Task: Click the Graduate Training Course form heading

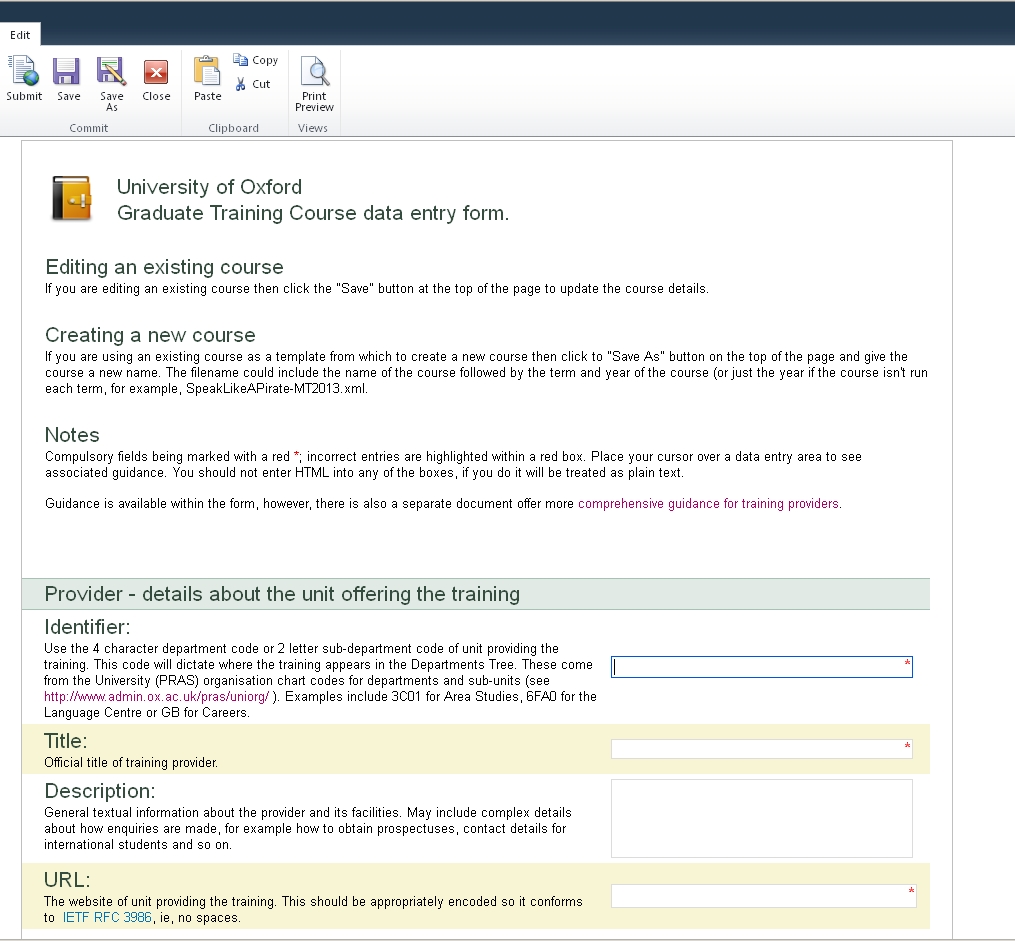Action: [x=312, y=213]
